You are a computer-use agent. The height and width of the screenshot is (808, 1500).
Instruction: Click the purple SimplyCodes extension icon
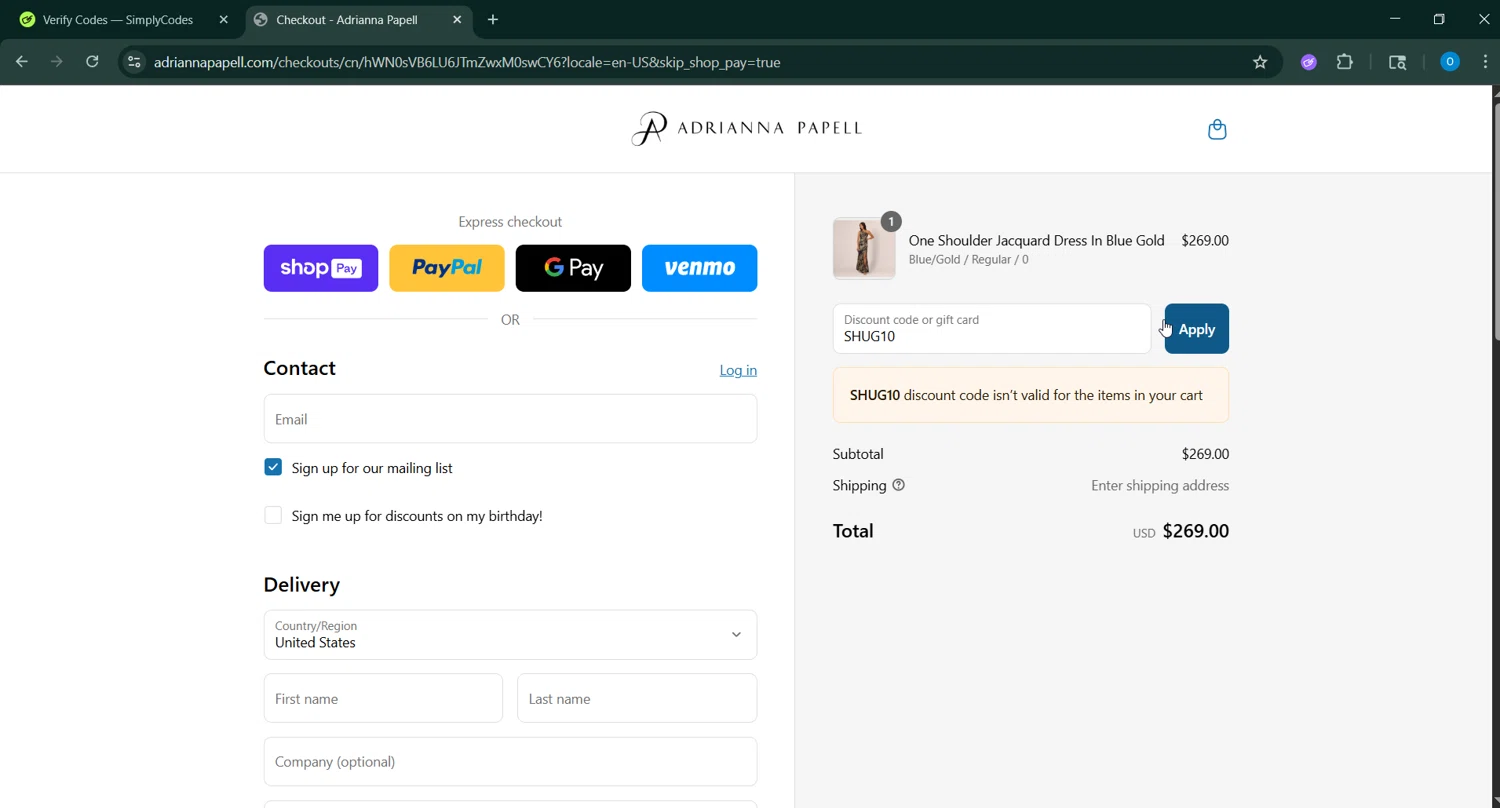point(1309,62)
